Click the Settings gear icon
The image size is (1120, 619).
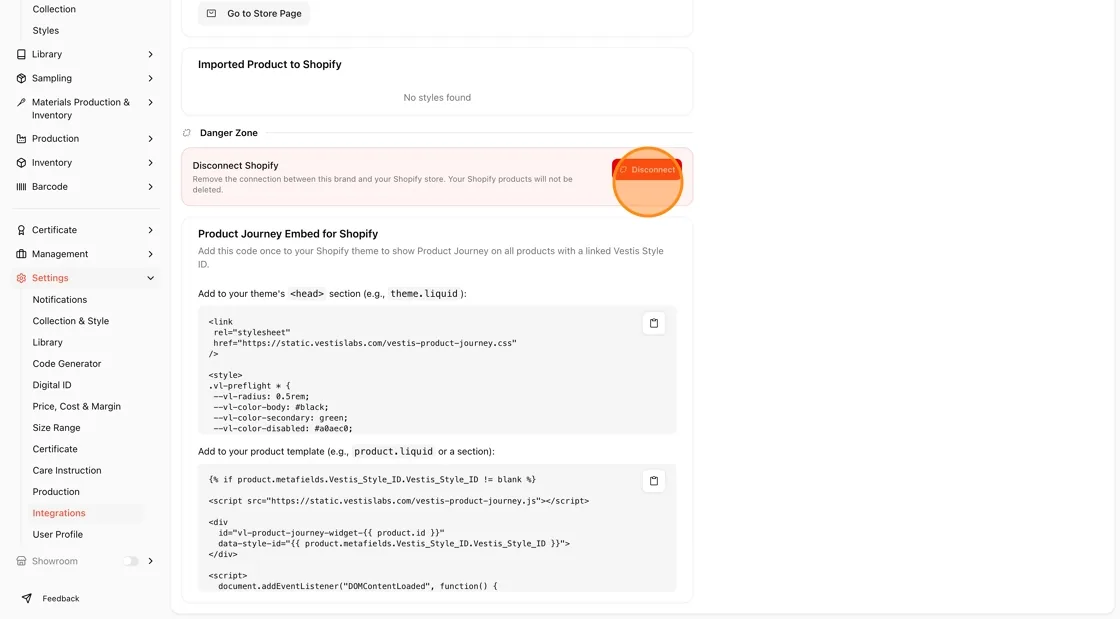coord(21,278)
